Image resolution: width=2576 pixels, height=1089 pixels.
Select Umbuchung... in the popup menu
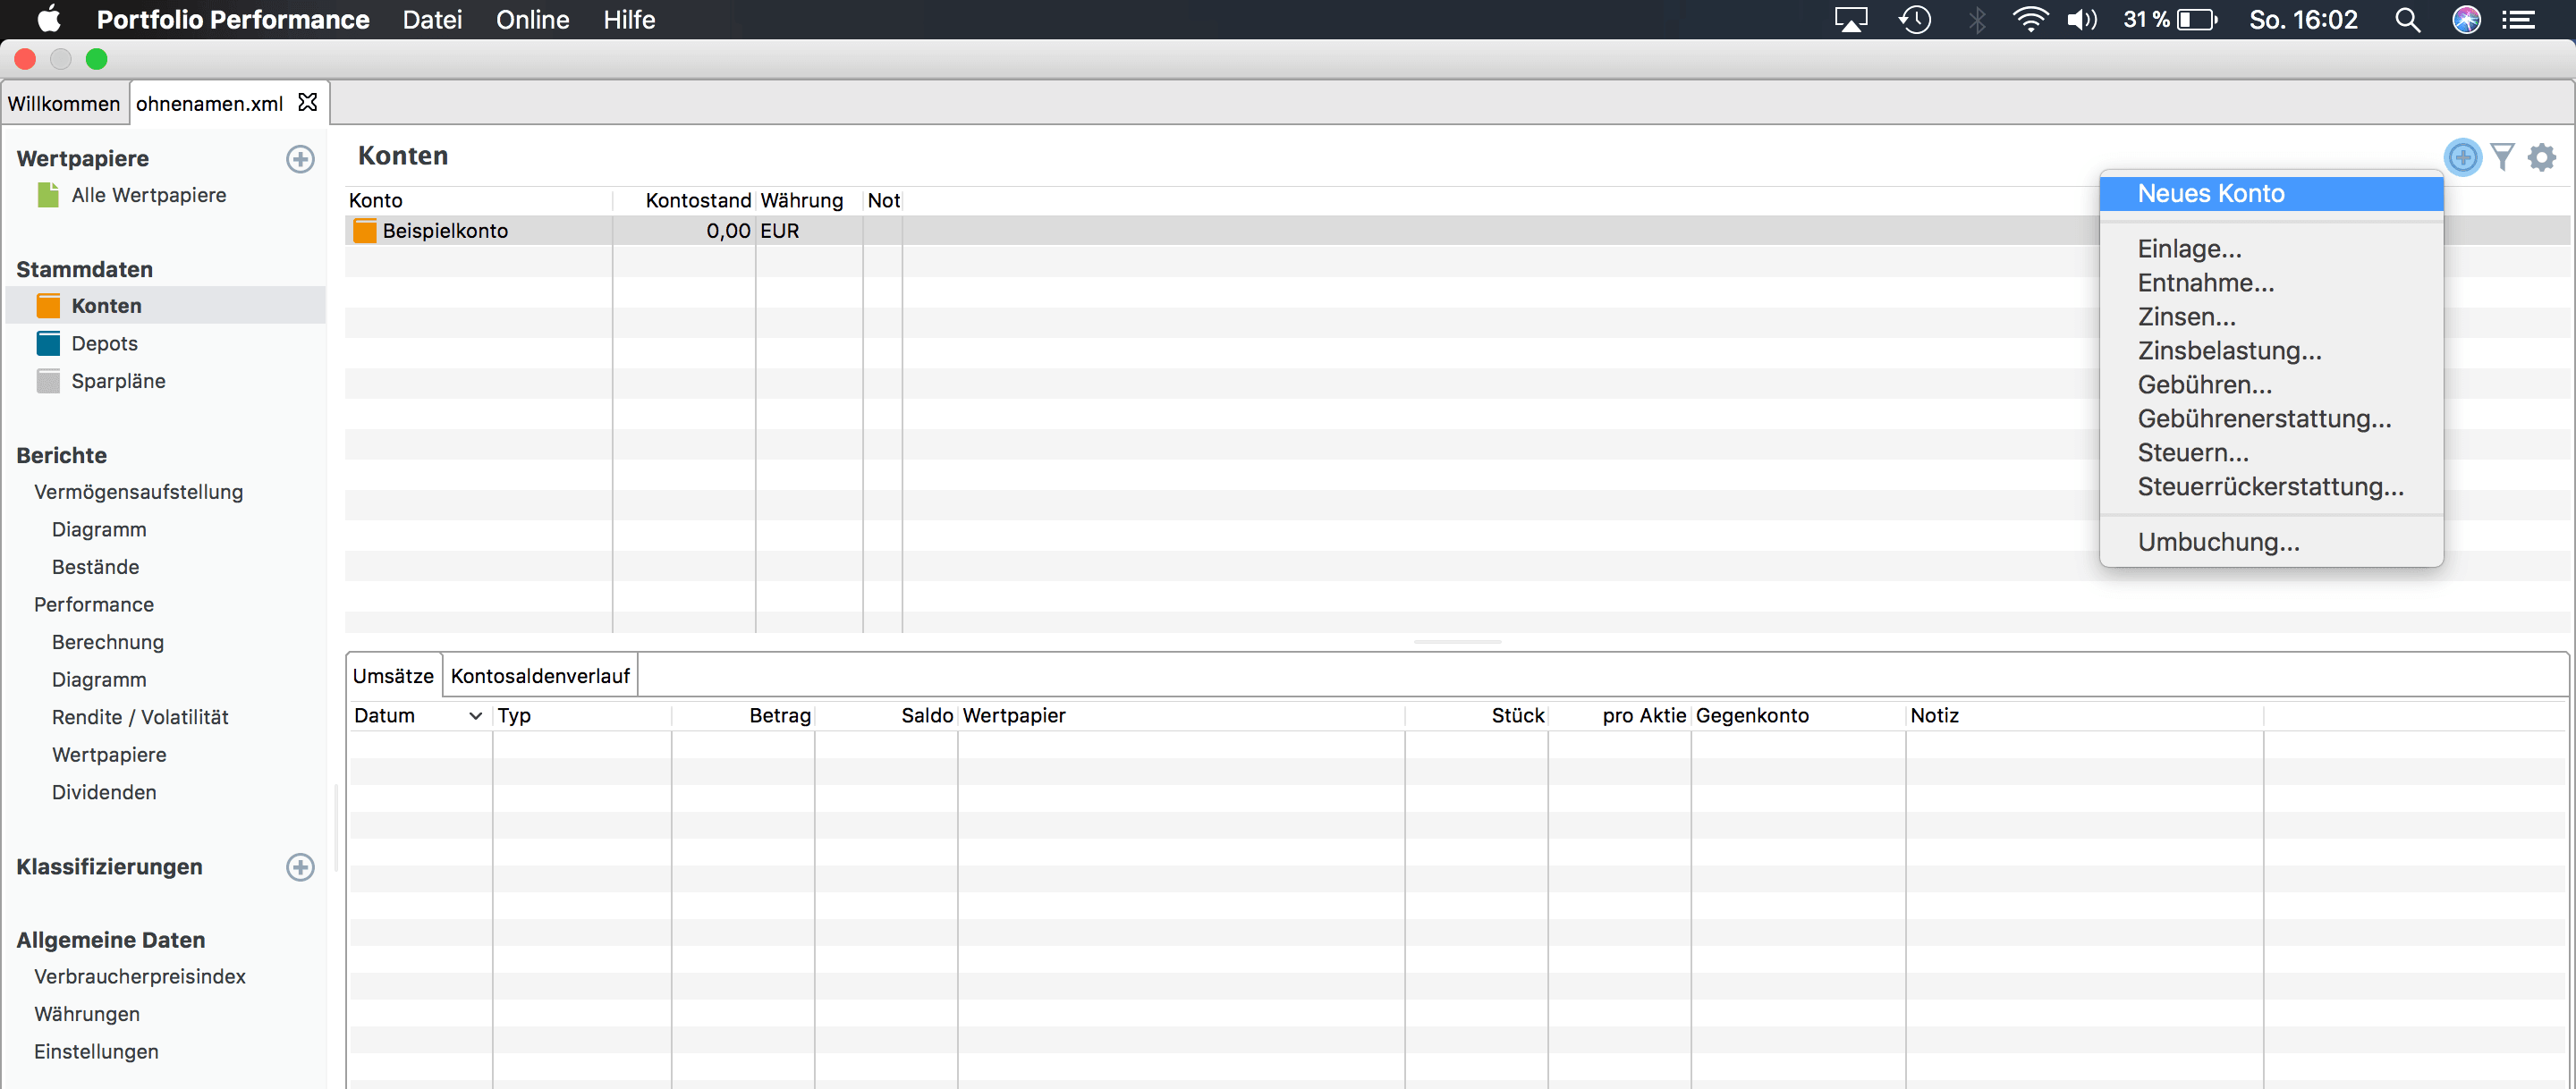click(x=2271, y=541)
